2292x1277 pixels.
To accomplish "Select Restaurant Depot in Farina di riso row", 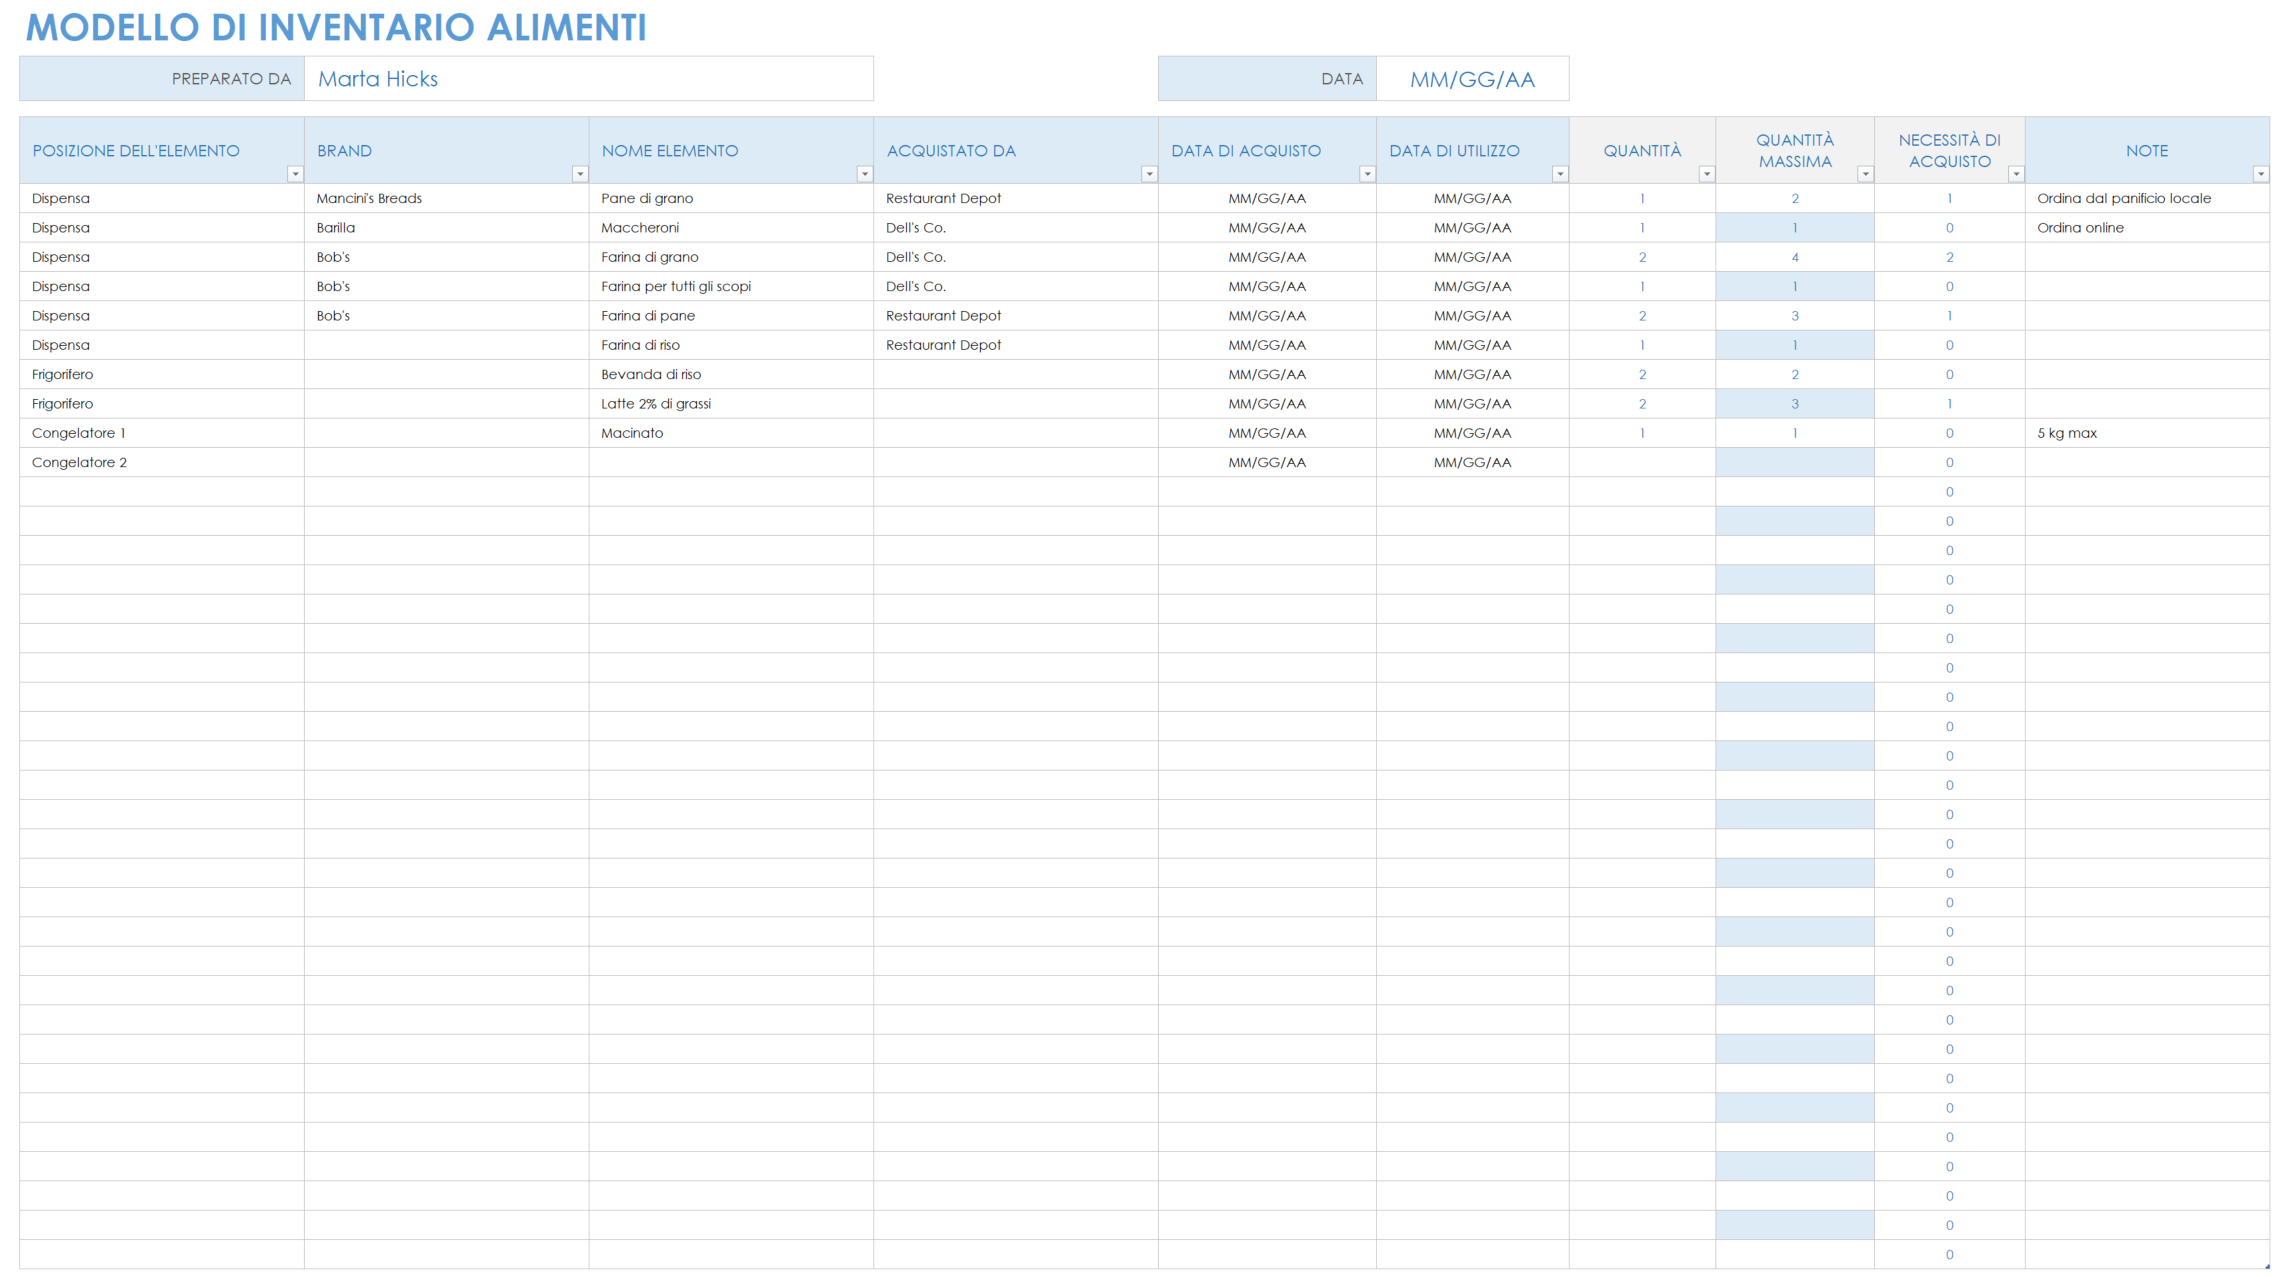I will (1016, 345).
